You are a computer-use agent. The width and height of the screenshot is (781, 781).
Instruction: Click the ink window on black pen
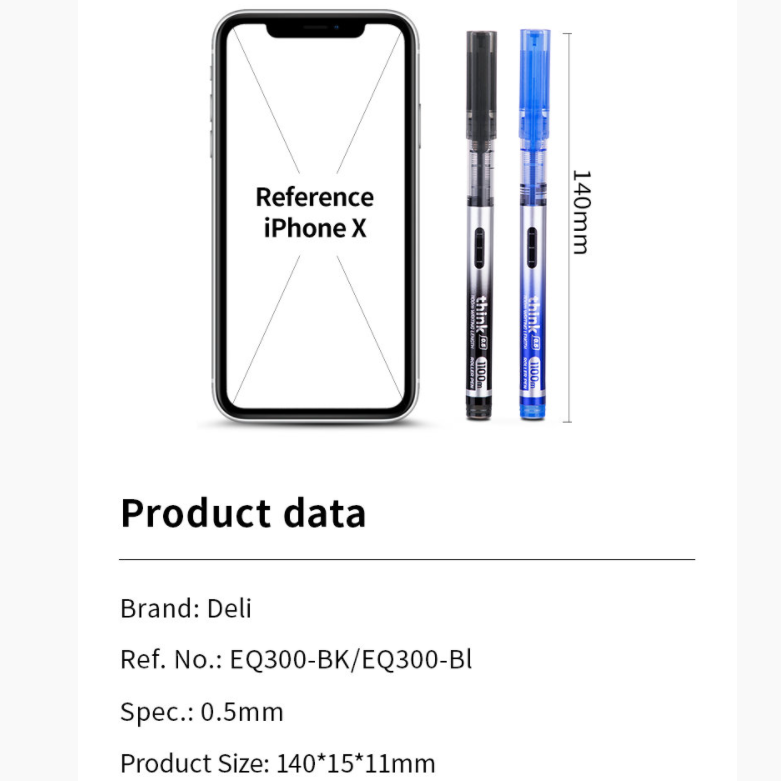click(479, 248)
